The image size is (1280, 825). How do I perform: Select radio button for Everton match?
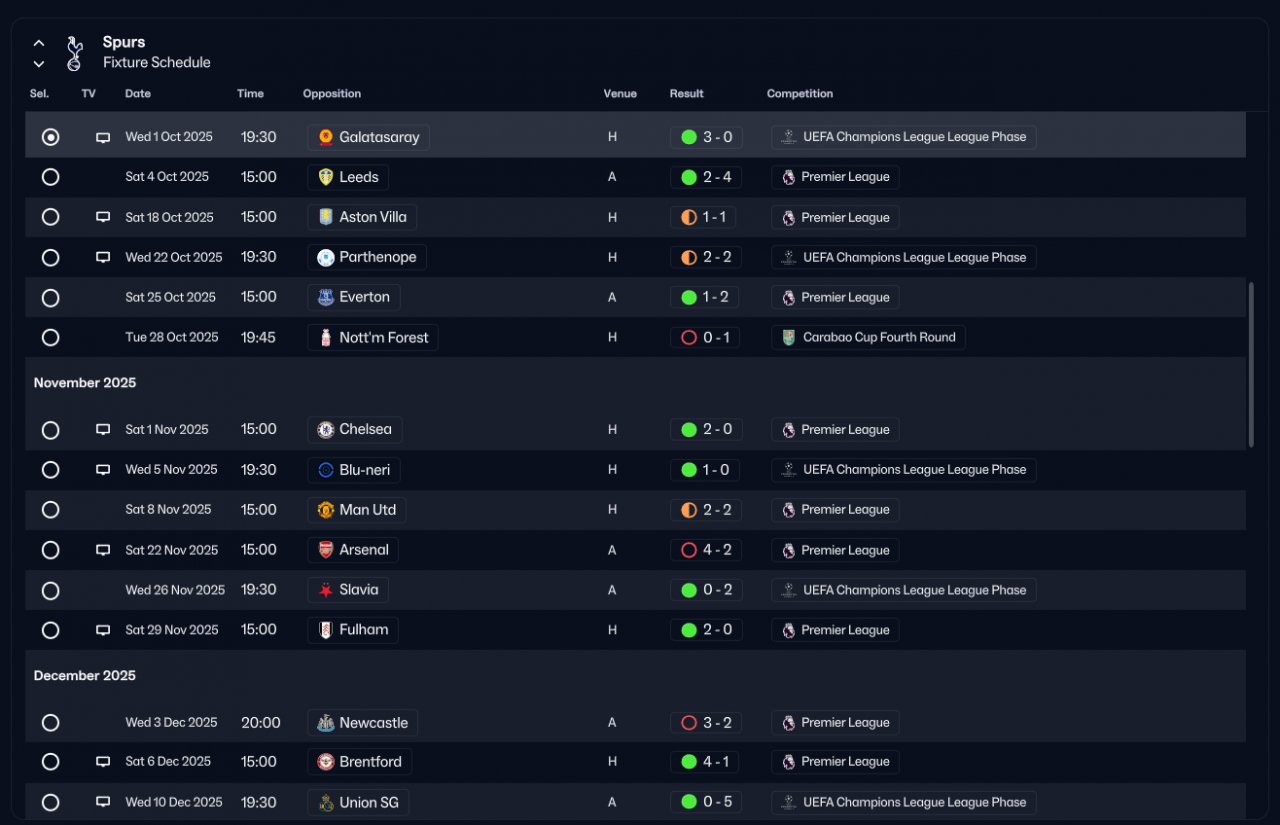(x=51, y=298)
